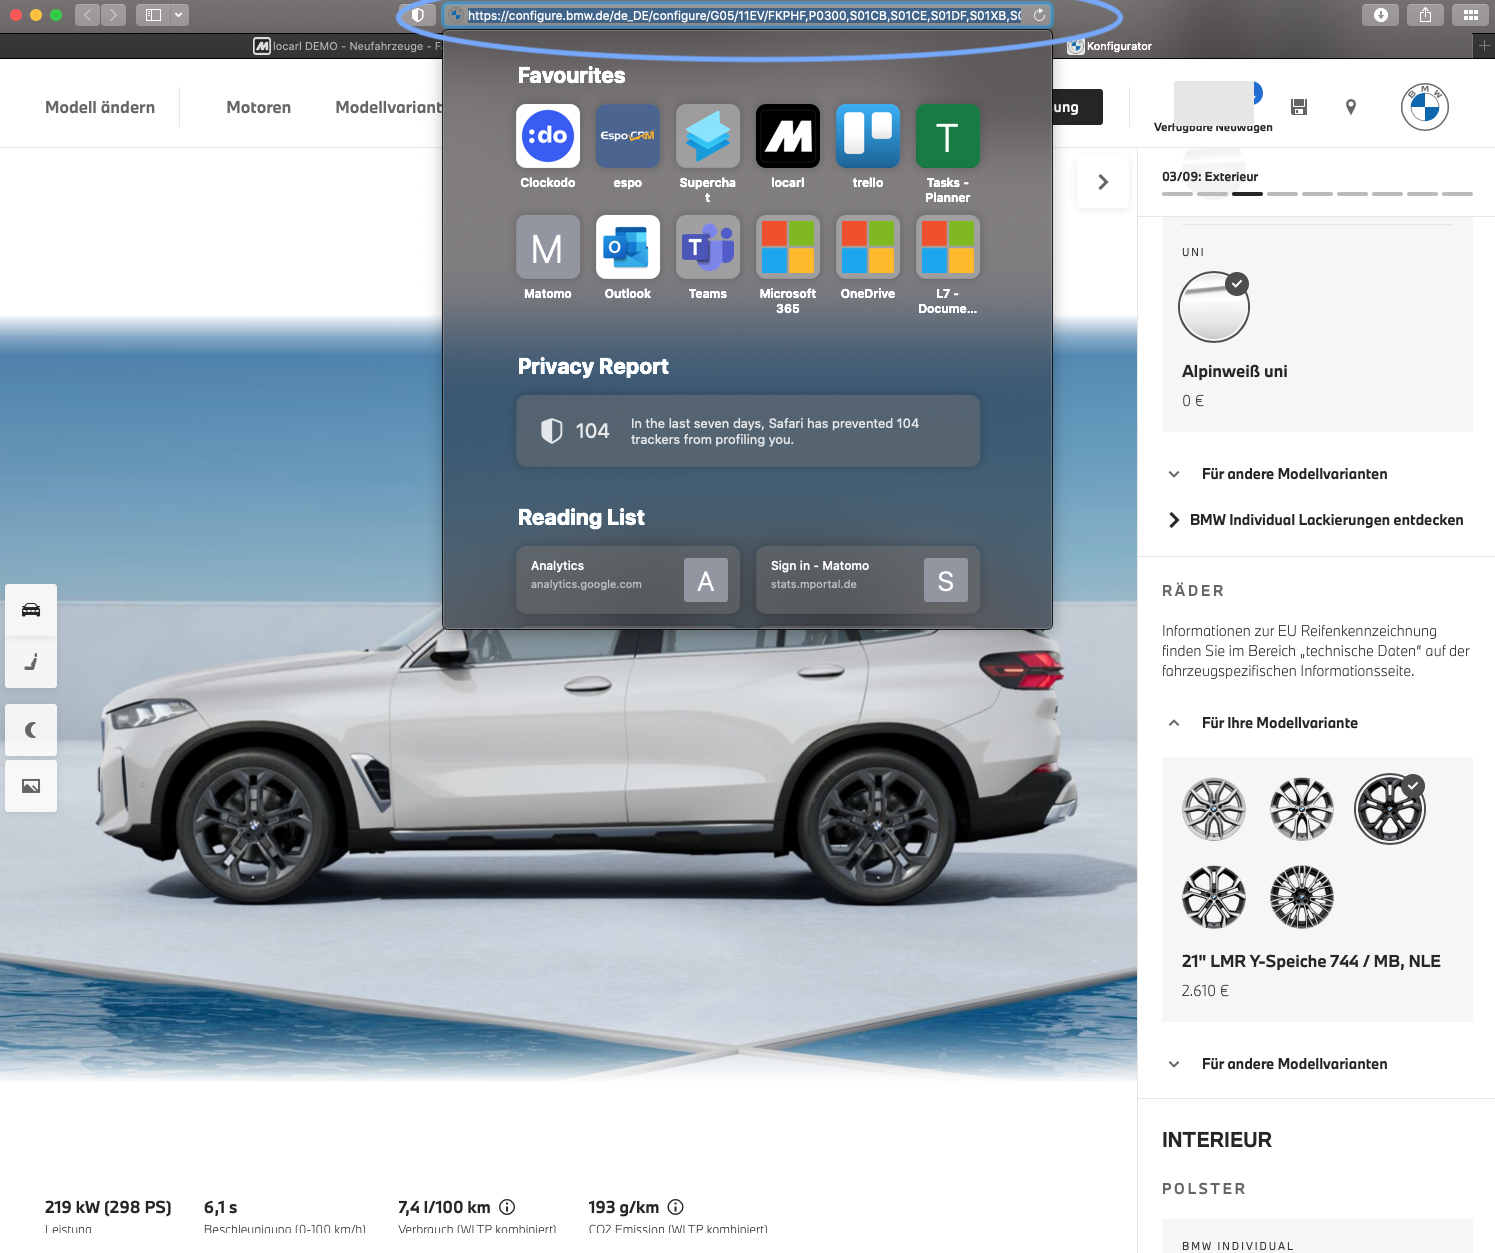Image resolution: width=1495 pixels, height=1253 pixels.
Task: Switch to the interior seat view
Action: coord(31,662)
